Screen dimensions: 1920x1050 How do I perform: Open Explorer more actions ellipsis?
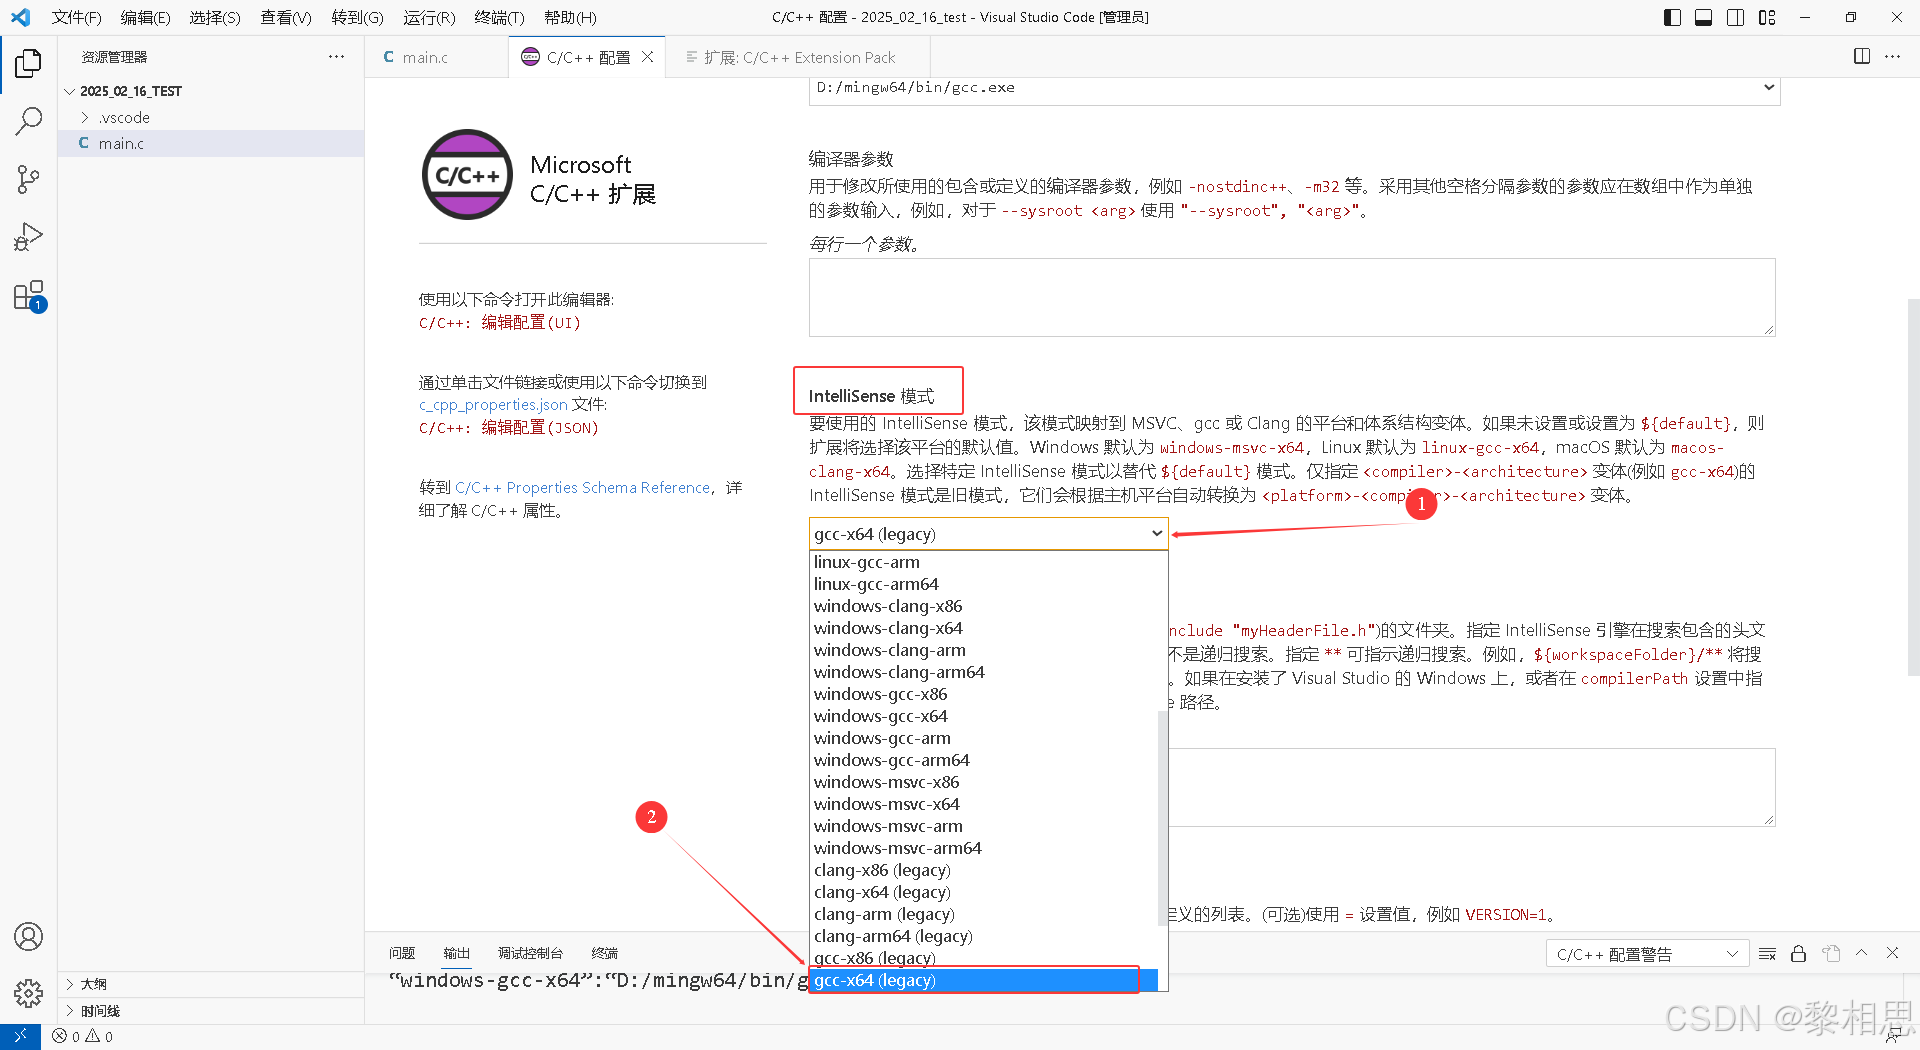pos(336,57)
